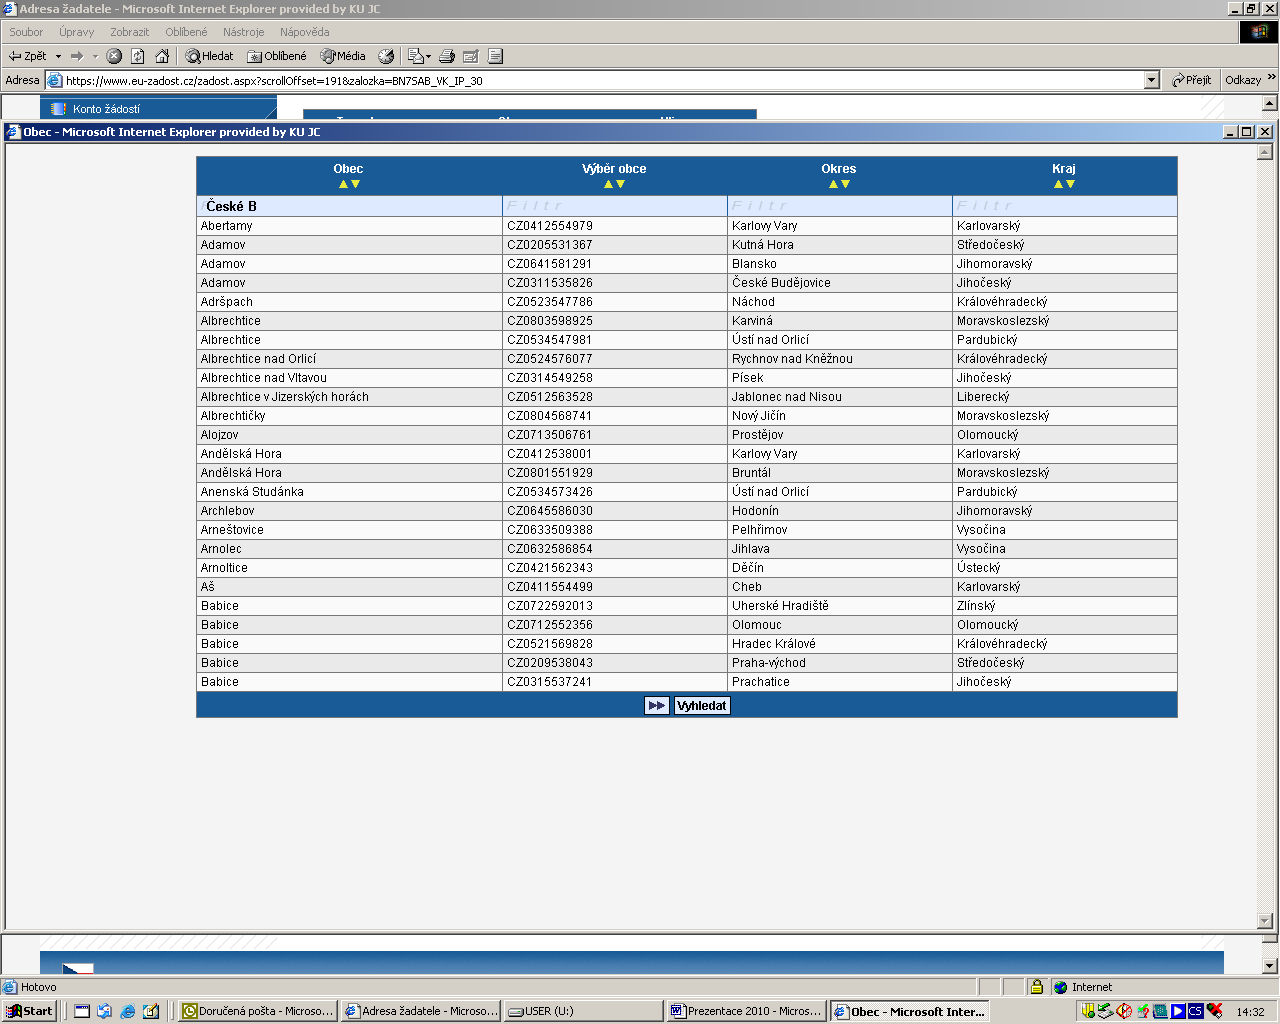Sort Okres column ascending arrow
This screenshot has height=1024, width=1280.
pyautogui.click(x=833, y=184)
